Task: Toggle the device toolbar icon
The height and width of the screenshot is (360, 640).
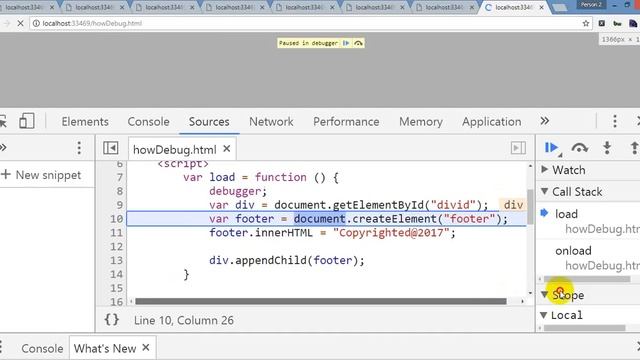Action: click(x=27, y=121)
